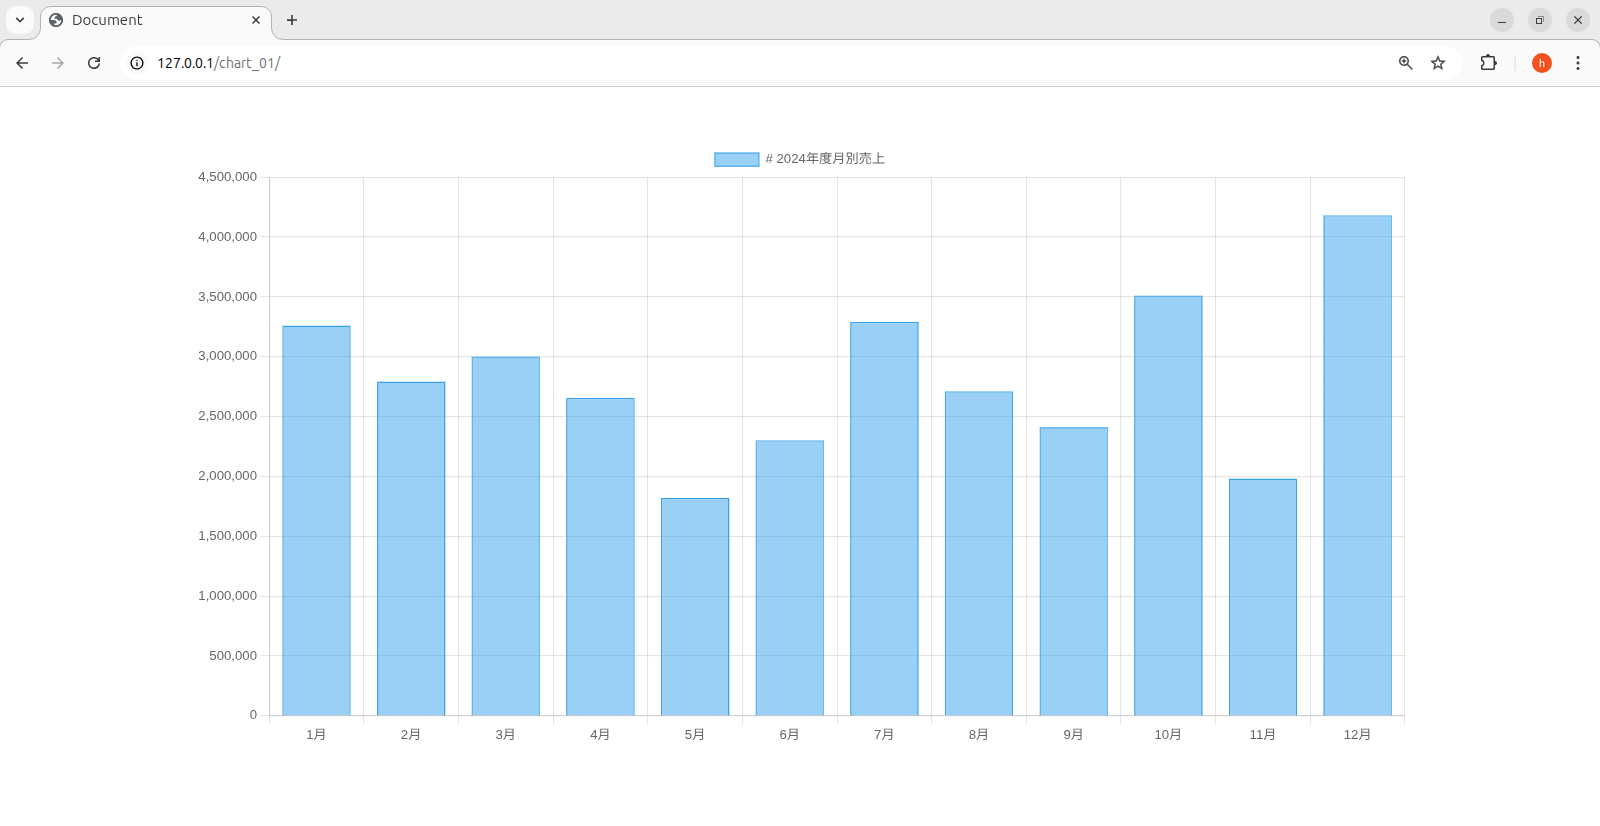Image resolution: width=1600 pixels, height=826 pixels.
Task: Open the zoom magnifier icon
Action: click(x=1405, y=63)
